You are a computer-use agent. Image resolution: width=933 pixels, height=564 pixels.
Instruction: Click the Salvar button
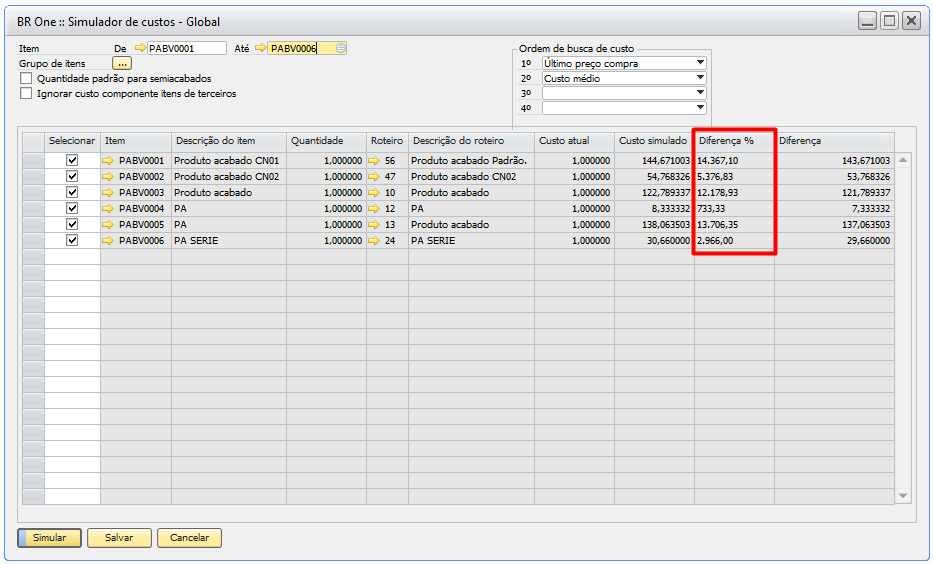coord(119,538)
